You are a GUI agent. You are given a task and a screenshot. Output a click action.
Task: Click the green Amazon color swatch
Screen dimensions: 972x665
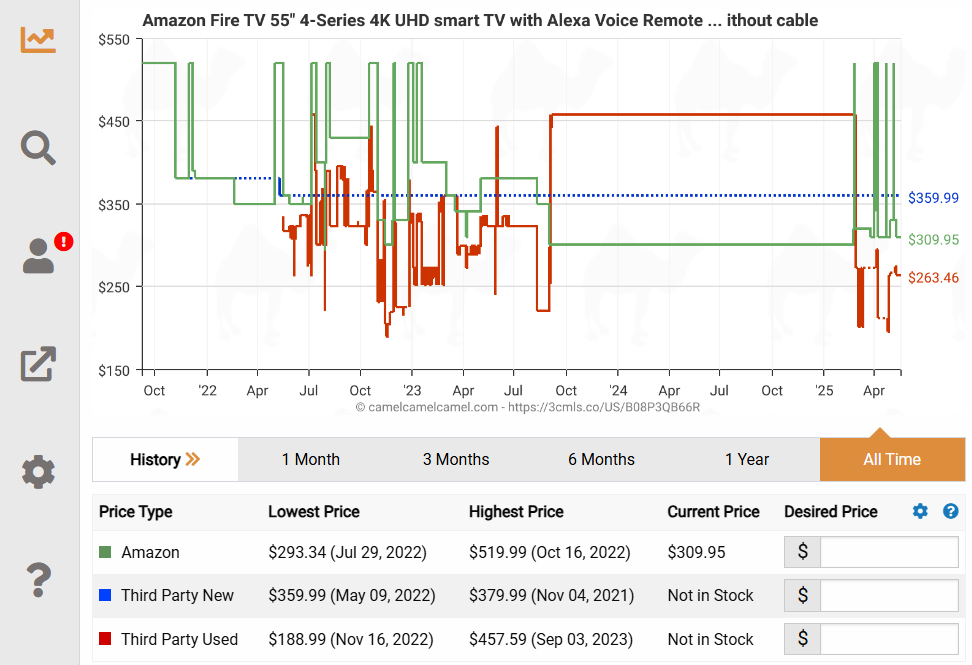(105, 552)
